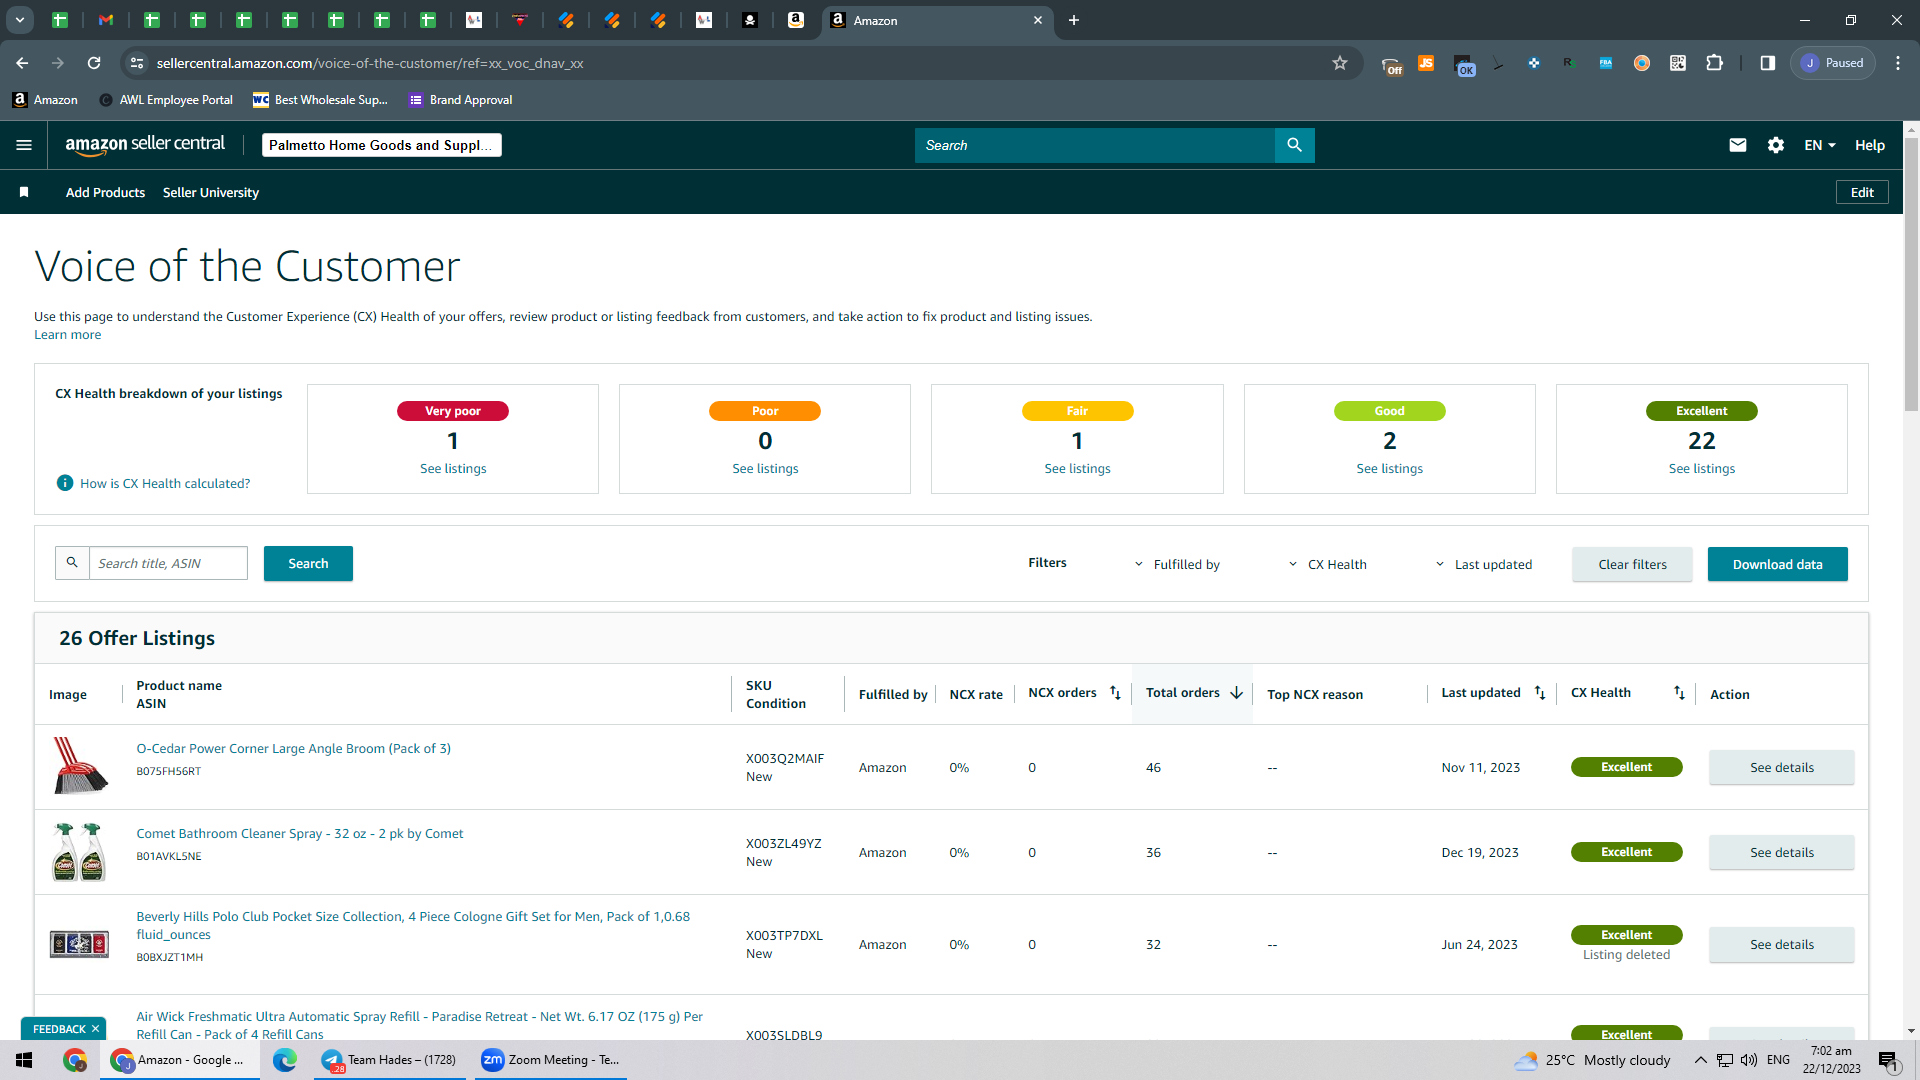1920x1080 pixels.
Task: Open Windows Start menu
Action: click(24, 1060)
